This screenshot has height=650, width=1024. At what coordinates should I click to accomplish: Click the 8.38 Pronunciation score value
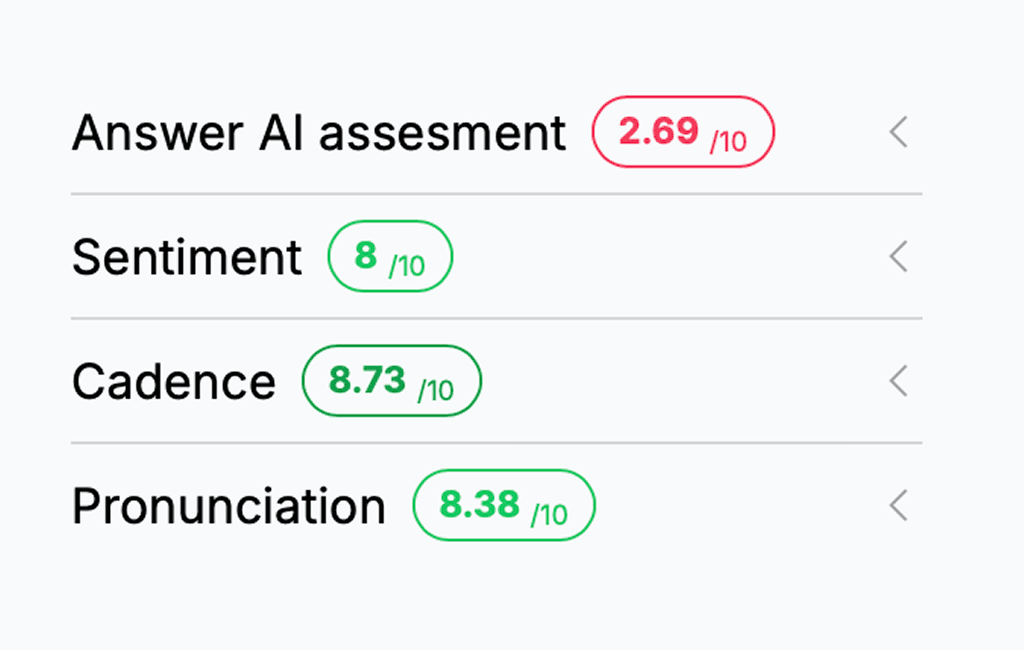[x=479, y=504]
